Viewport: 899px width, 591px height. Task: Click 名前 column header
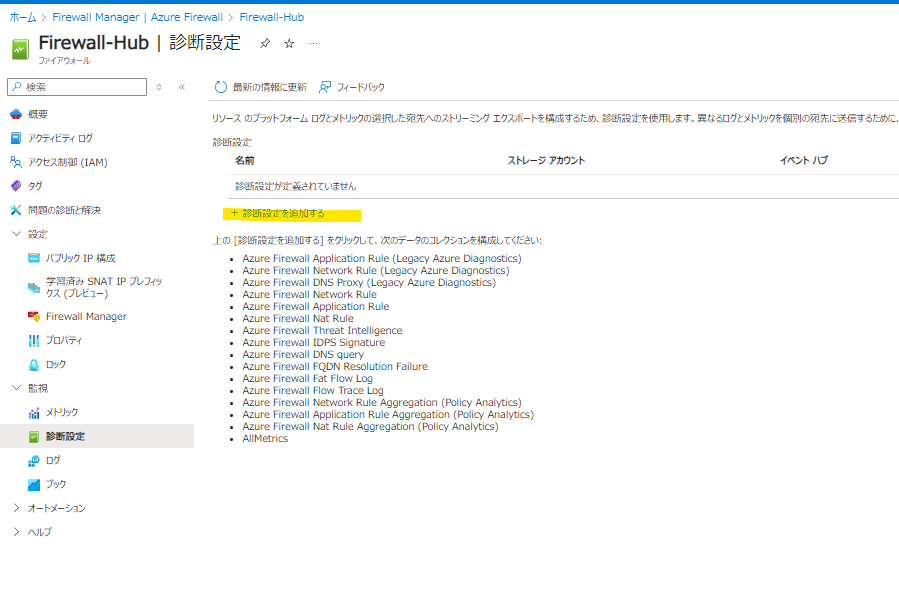pyautogui.click(x=245, y=161)
